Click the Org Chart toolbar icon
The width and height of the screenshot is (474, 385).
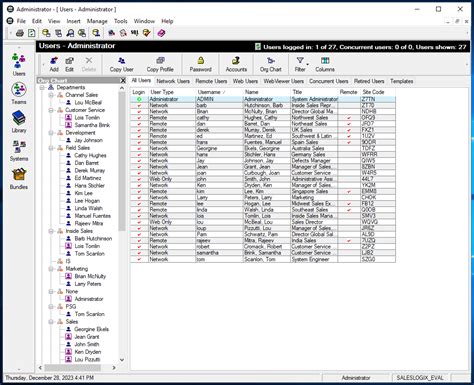[271, 61]
